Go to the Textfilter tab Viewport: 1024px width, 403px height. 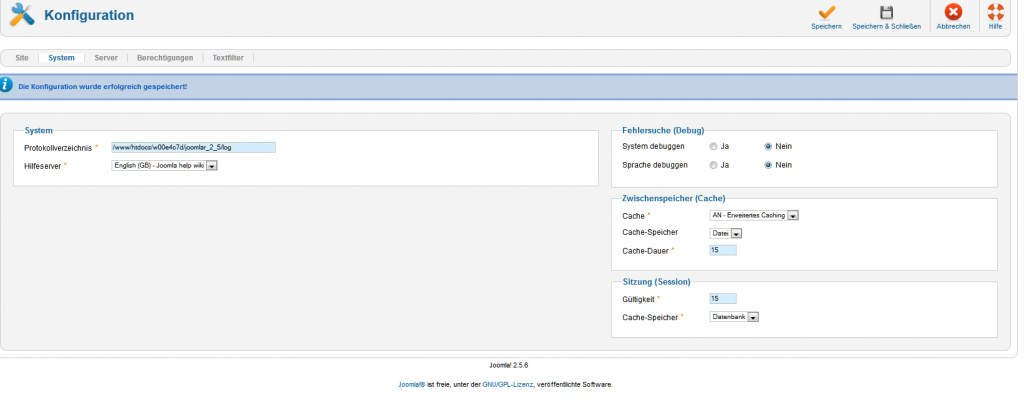[229, 58]
